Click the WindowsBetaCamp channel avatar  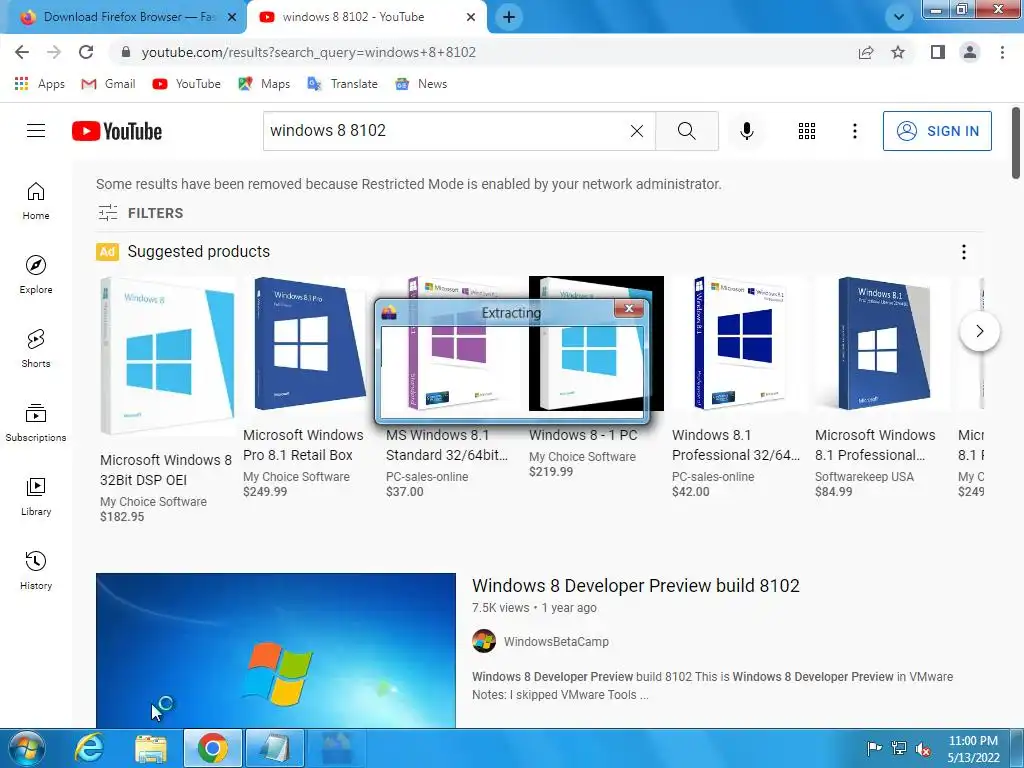coord(484,641)
